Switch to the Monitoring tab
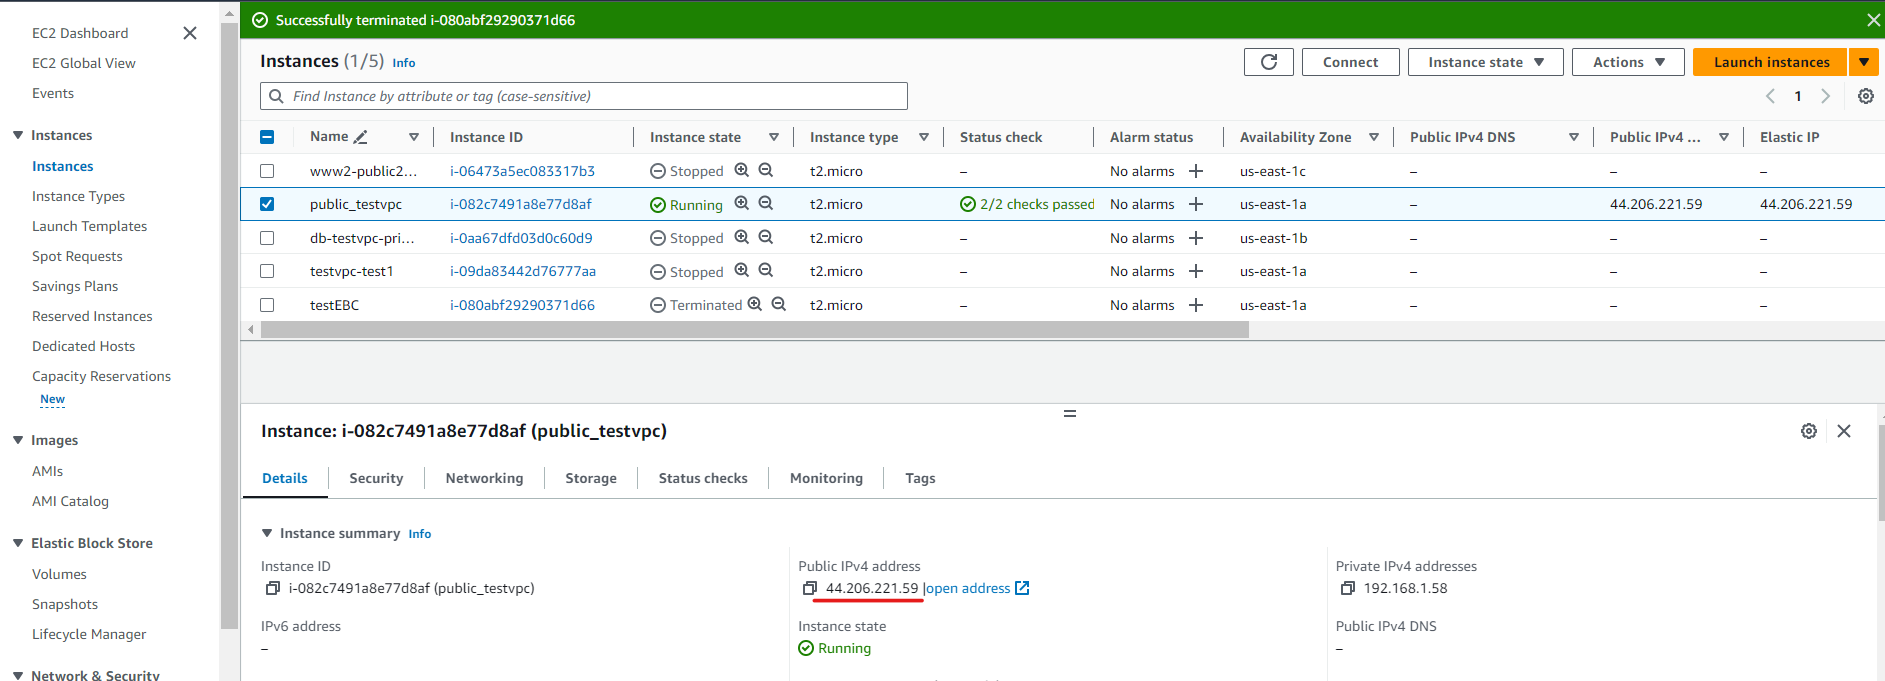1885x681 pixels. [x=826, y=478]
